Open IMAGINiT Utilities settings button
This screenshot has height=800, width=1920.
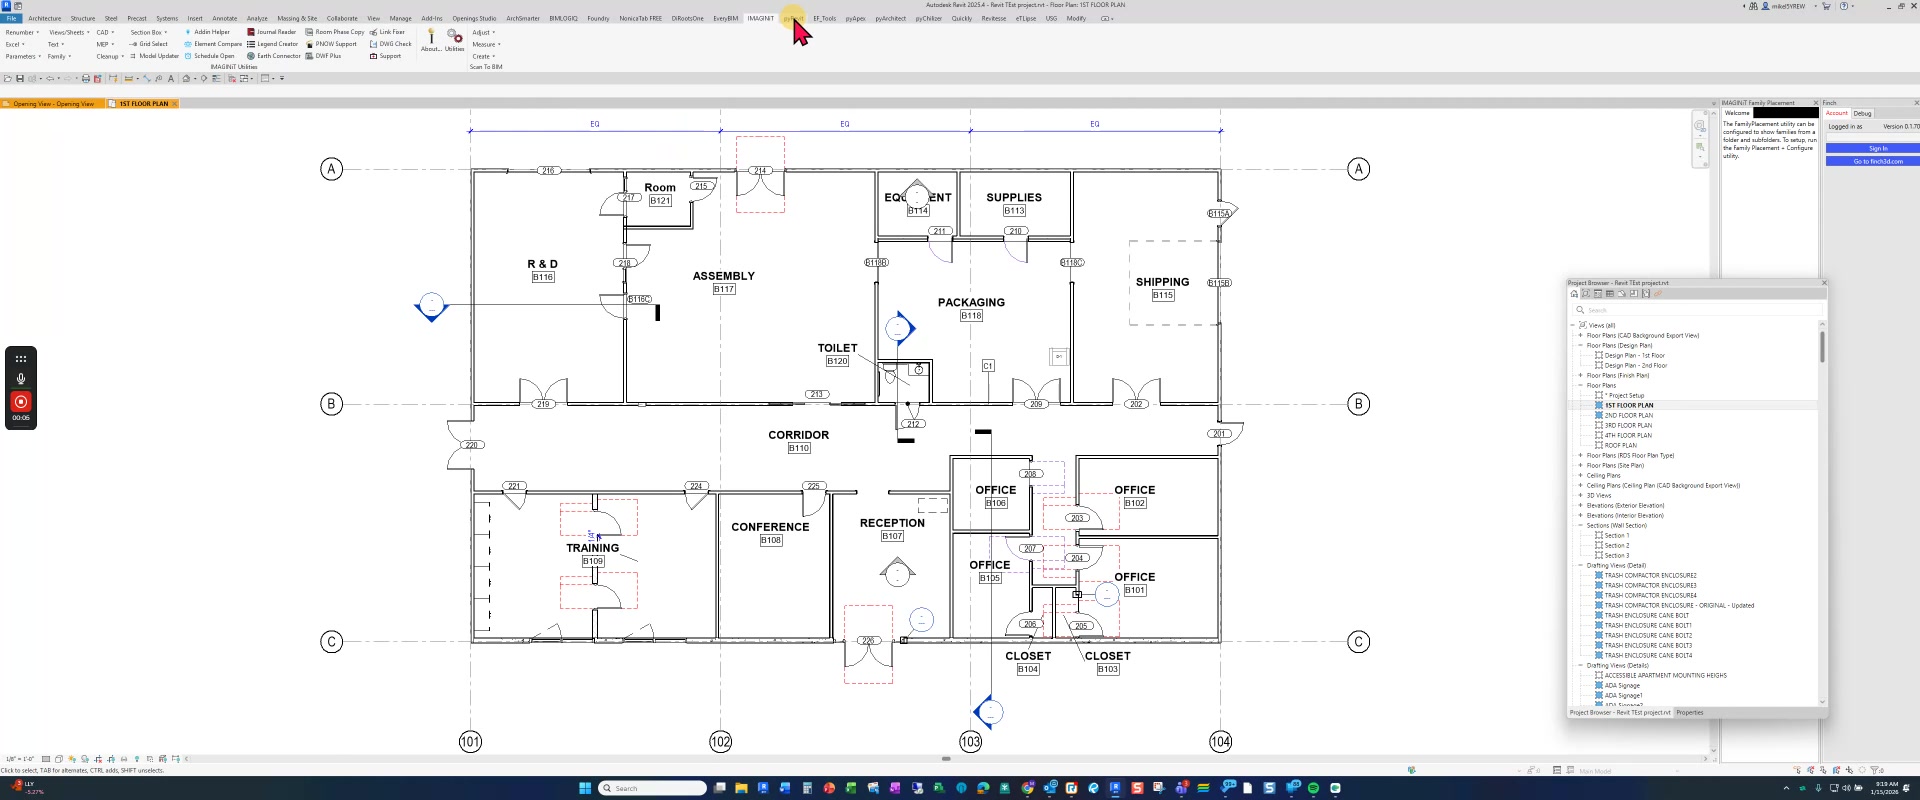pyautogui.click(x=454, y=38)
